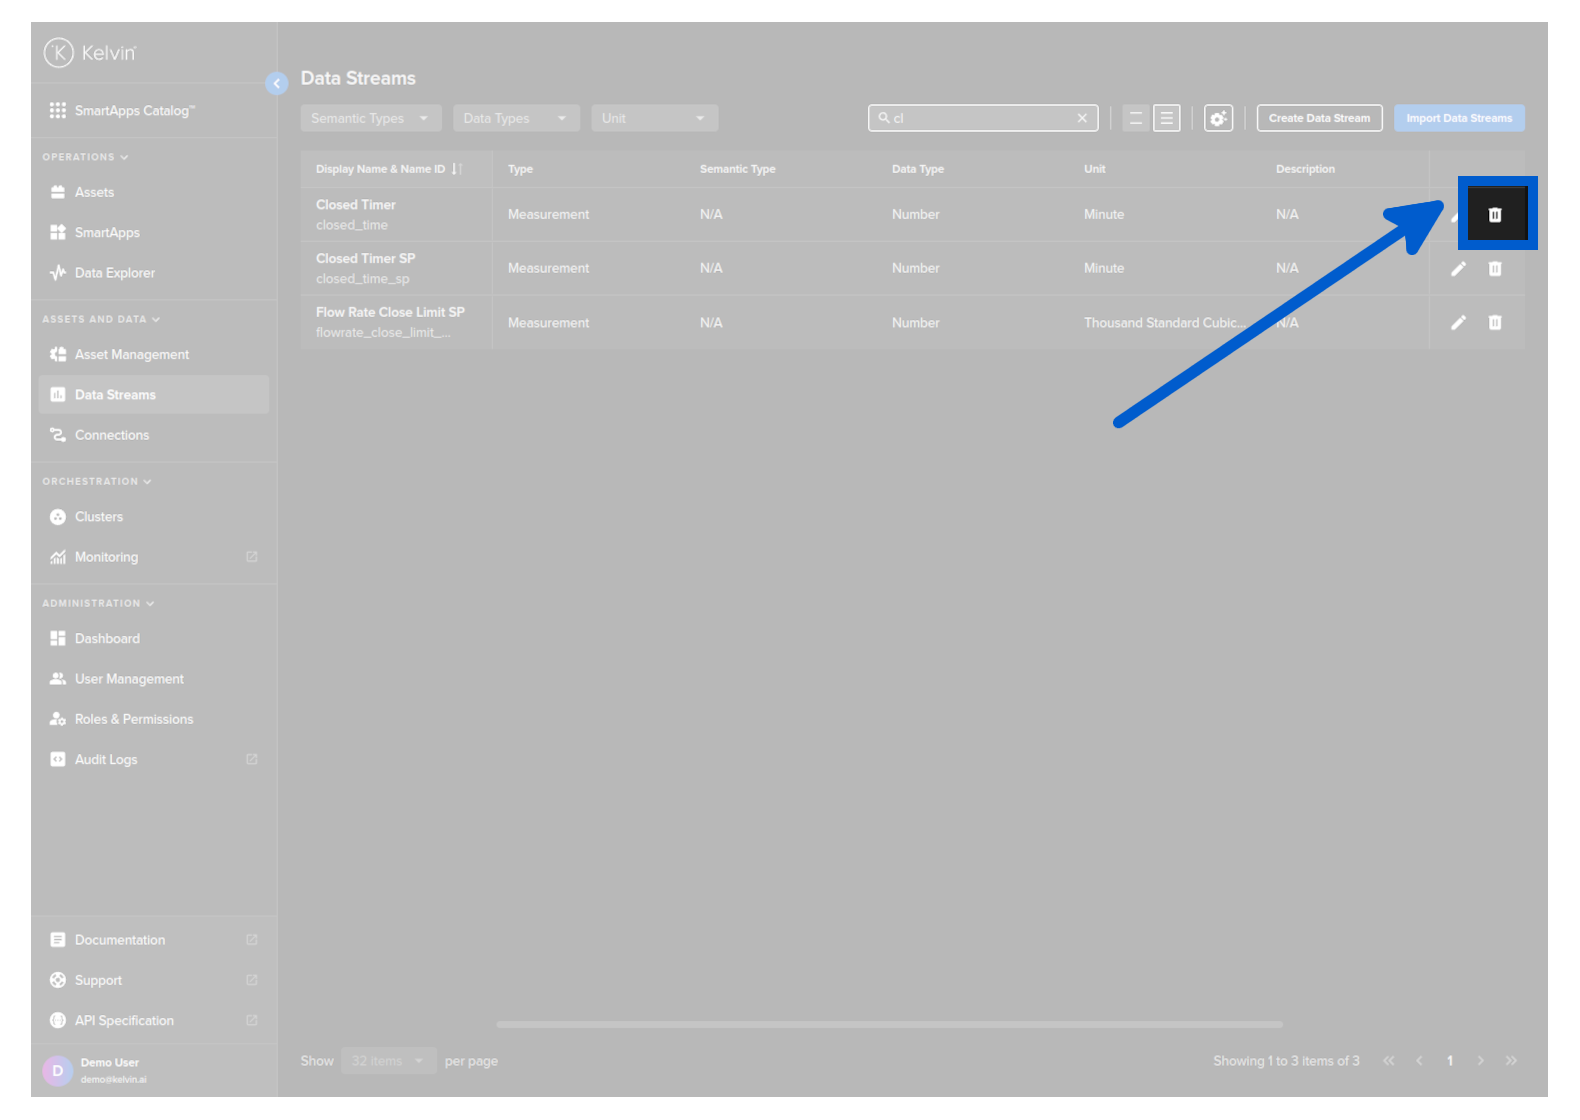Collapse the sidebar with the arrow button
This screenshot has width=1580, height=1120.
(x=277, y=84)
